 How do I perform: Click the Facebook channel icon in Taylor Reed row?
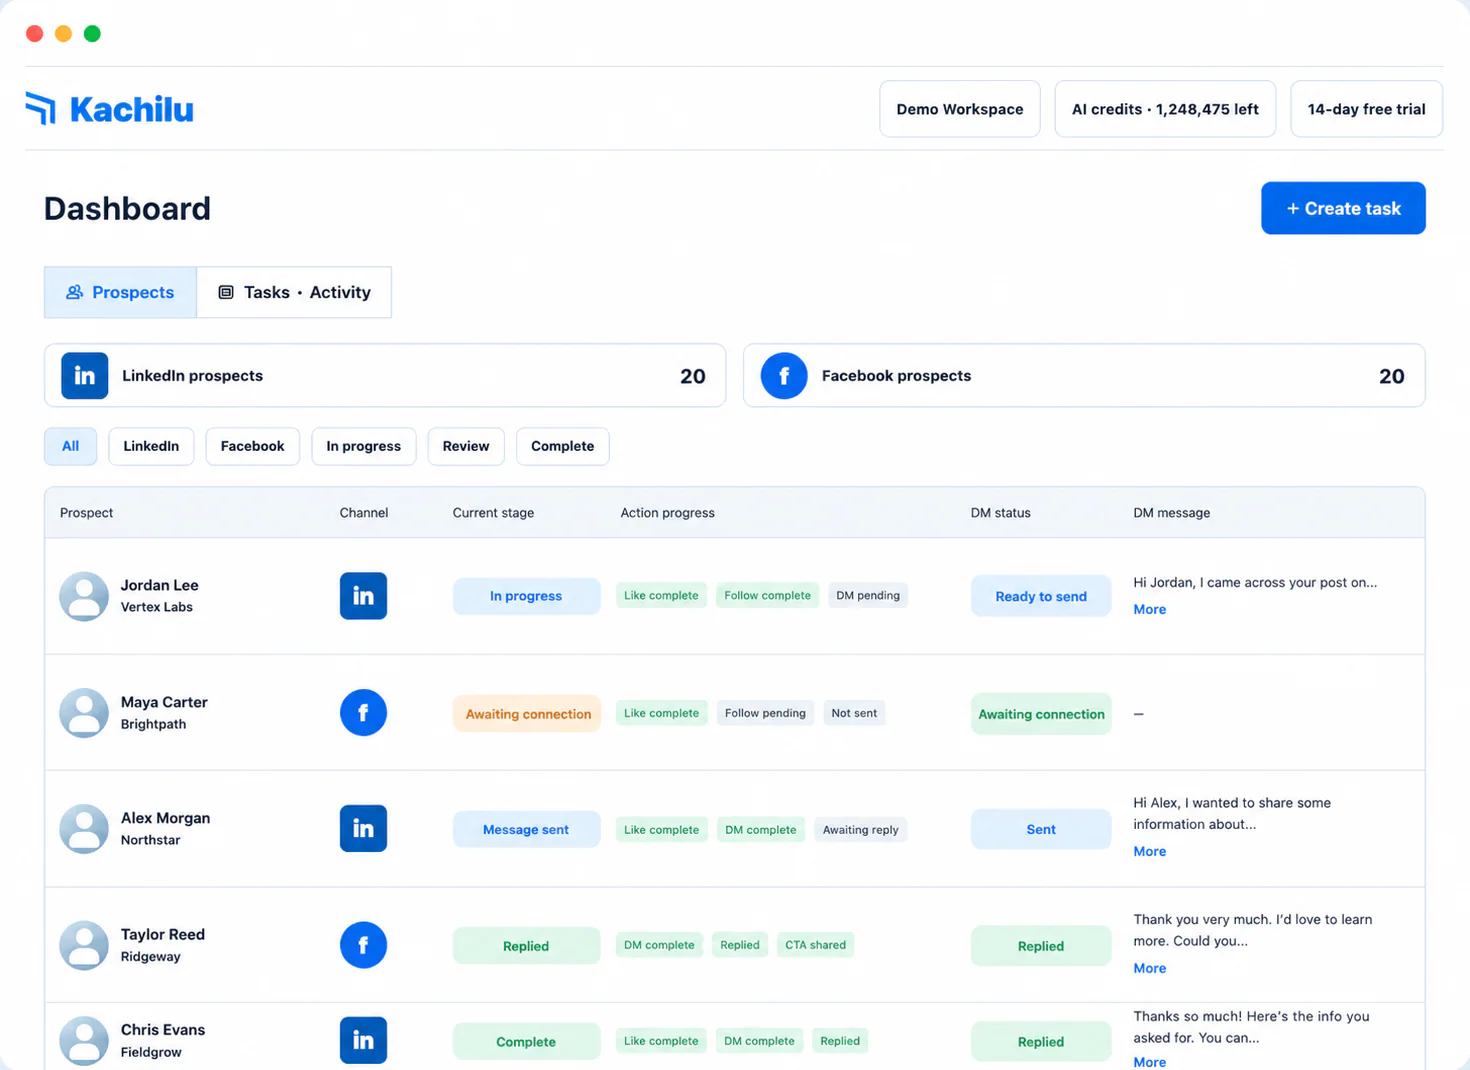[x=363, y=945]
